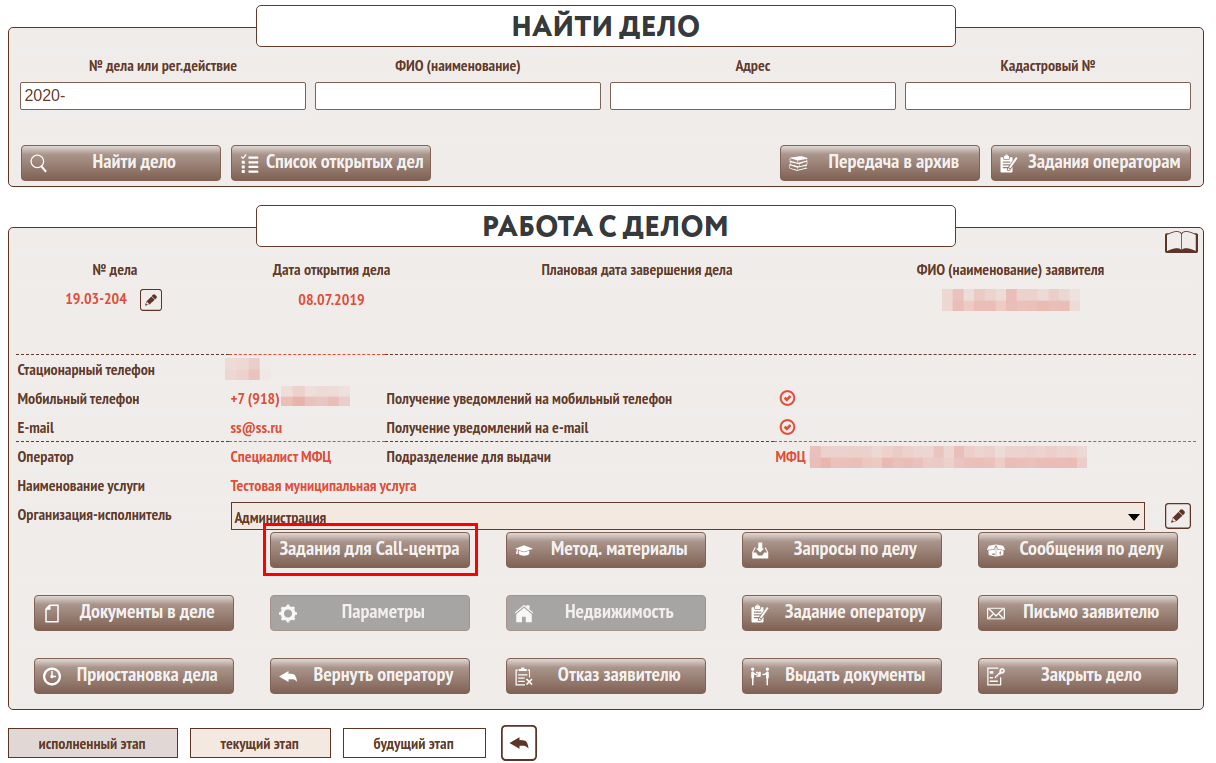
Task: Click the текущий этап legend swatch
Action: pos(260,744)
